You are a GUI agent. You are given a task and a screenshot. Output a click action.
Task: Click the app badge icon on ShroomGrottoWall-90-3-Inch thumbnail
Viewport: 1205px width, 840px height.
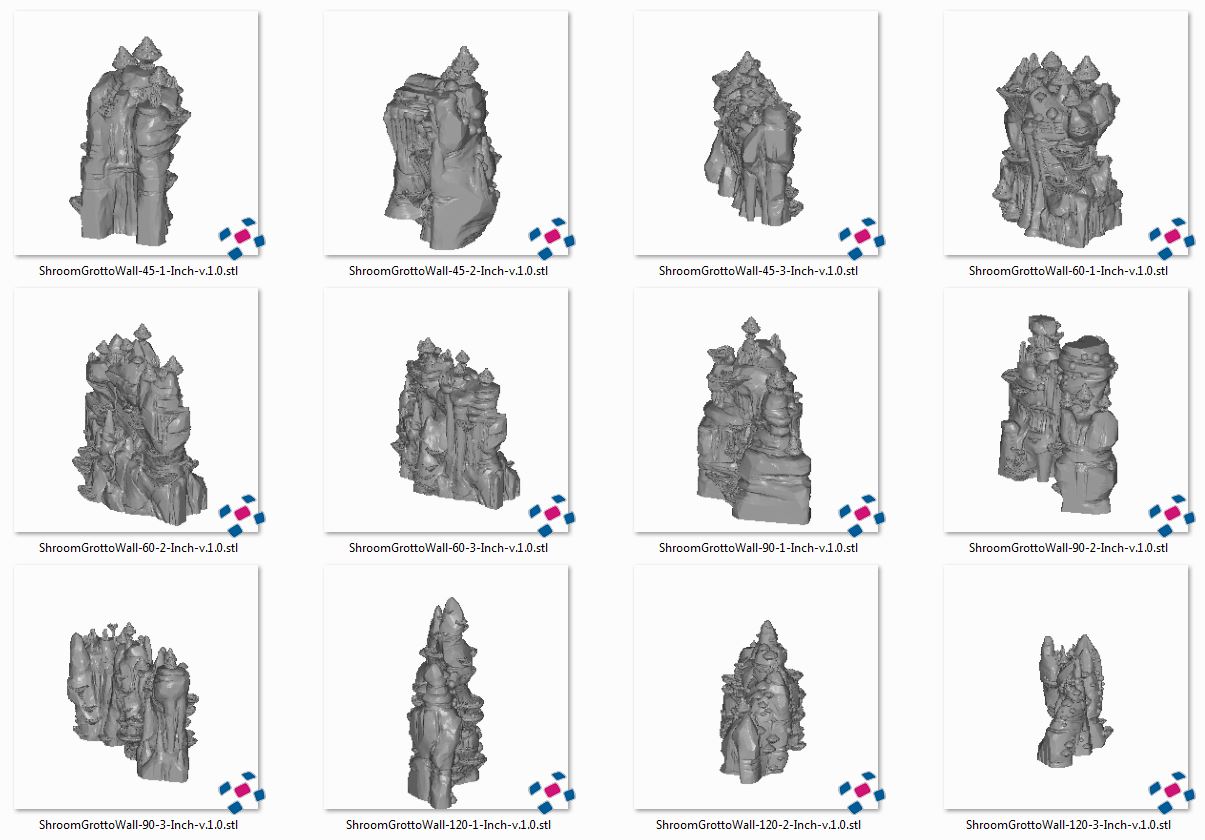click(241, 790)
